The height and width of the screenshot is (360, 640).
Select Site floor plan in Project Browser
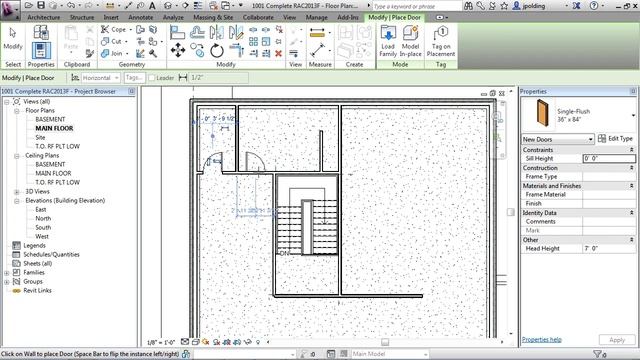click(x=40, y=138)
